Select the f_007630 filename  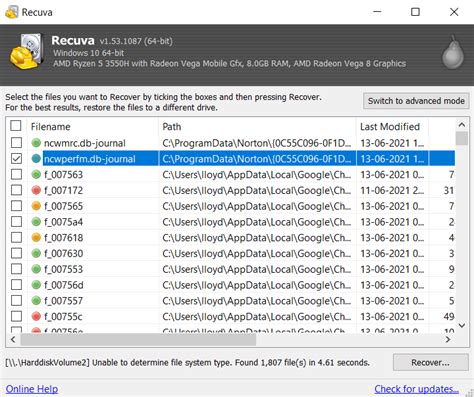[x=63, y=254]
